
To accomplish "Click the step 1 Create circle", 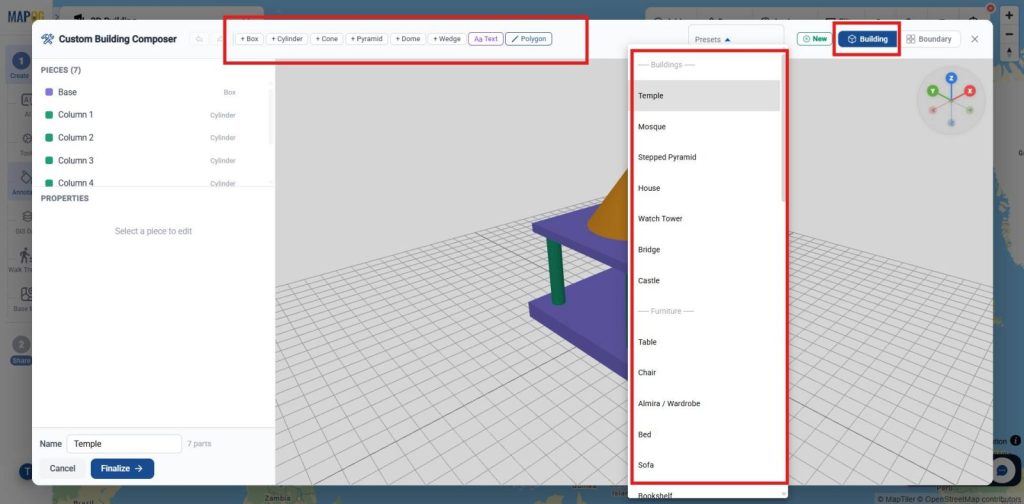I will point(20,61).
